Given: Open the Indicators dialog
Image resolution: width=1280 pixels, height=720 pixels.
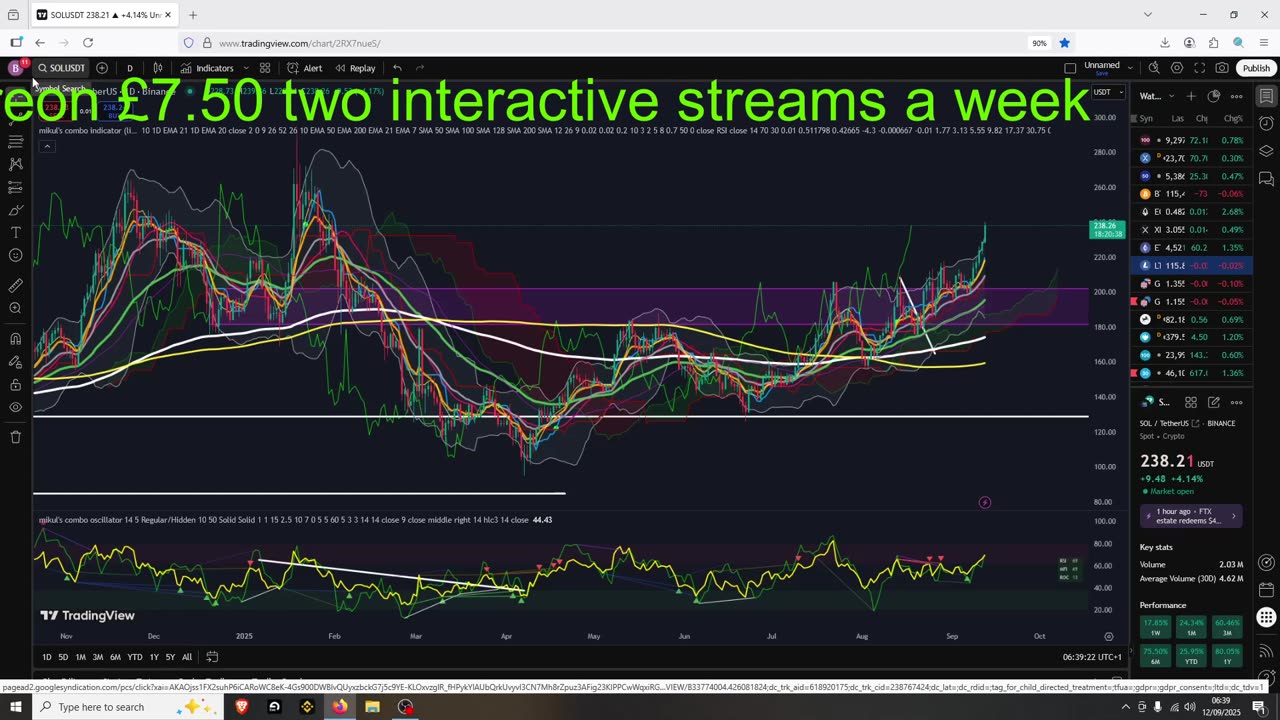Looking at the screenshot, I should [207, 68].
